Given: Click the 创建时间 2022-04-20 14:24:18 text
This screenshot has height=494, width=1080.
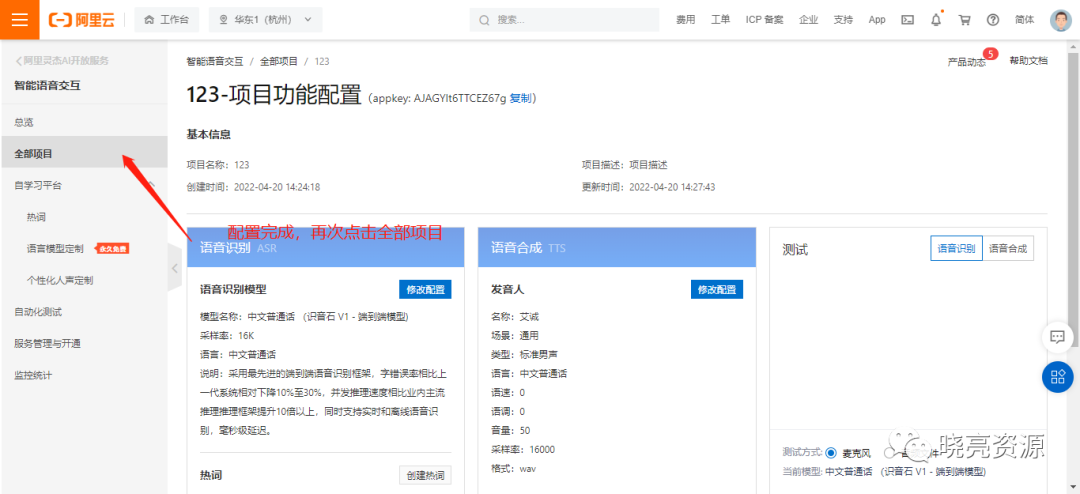Looking at the screenshot, I should click(x=253, y=187).
